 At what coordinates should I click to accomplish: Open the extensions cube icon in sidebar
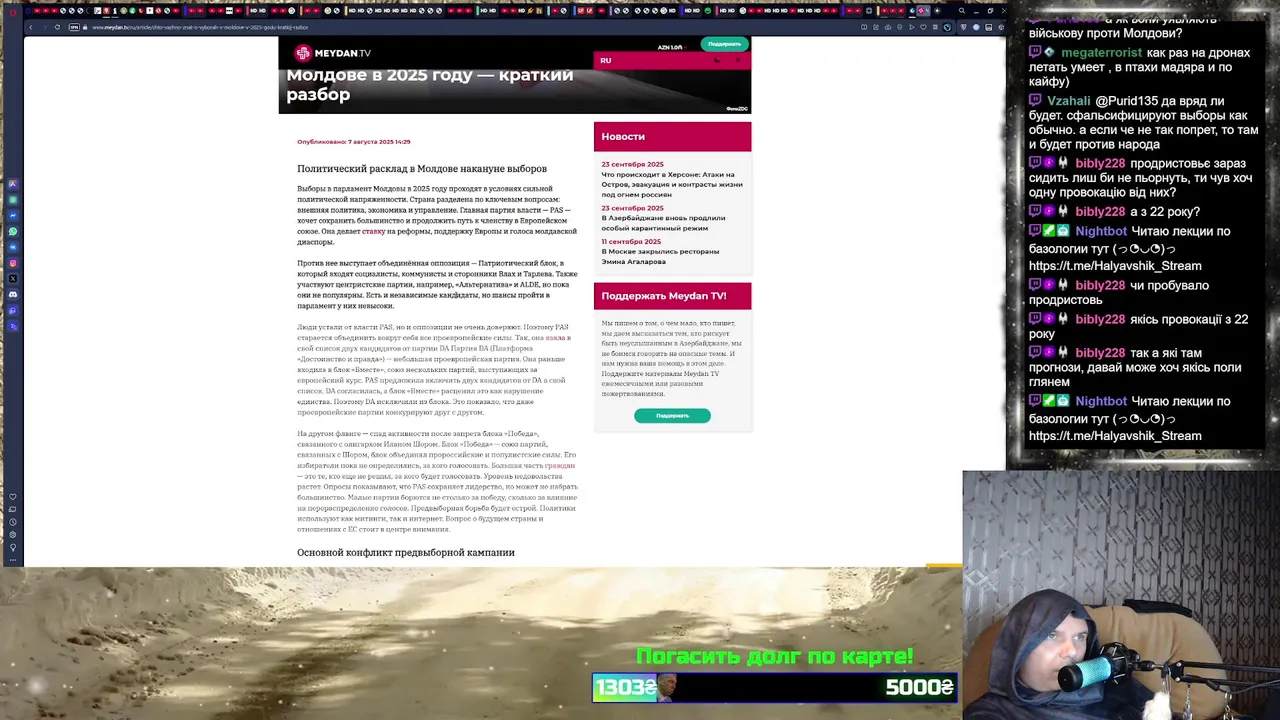tap(13, 534)
